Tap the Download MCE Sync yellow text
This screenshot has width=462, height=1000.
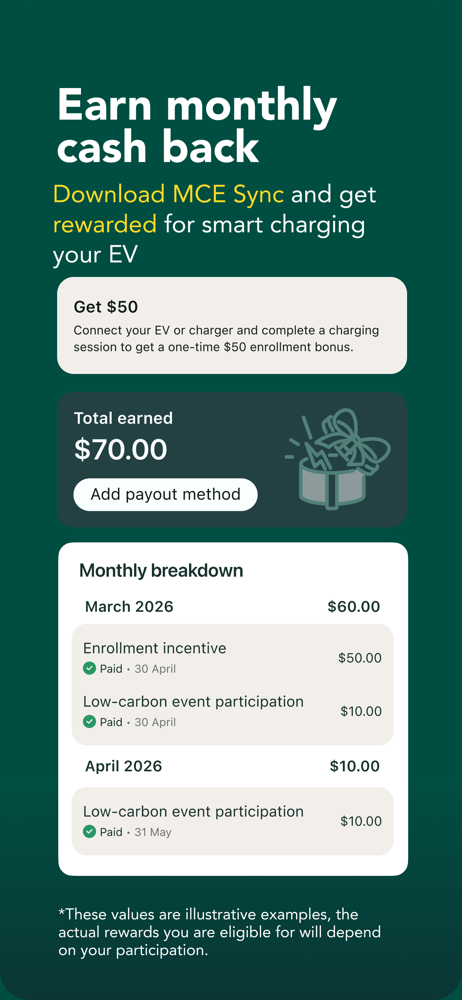point(169,195)
